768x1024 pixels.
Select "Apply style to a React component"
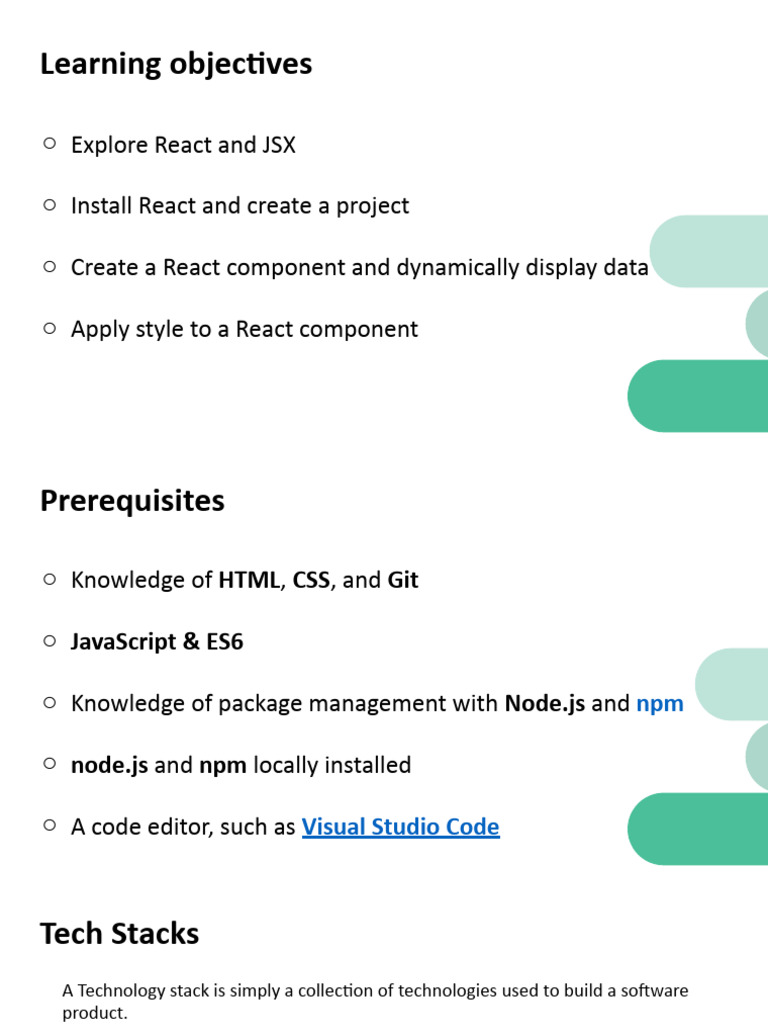tap(244, 329)
